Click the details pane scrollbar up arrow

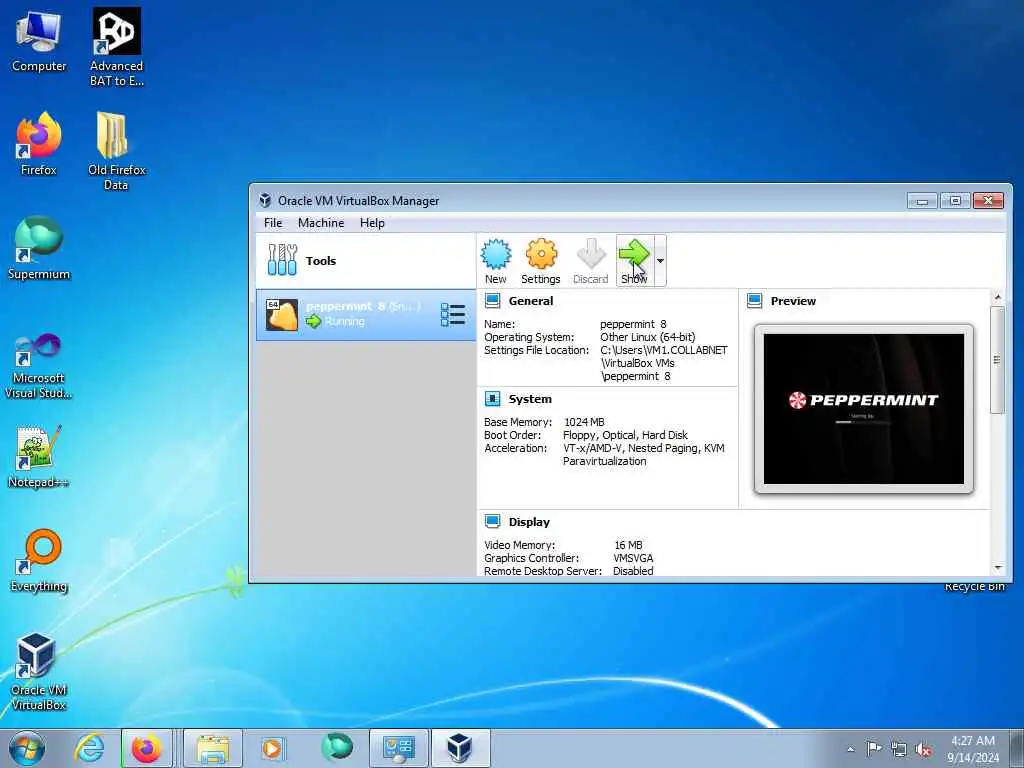997,297
